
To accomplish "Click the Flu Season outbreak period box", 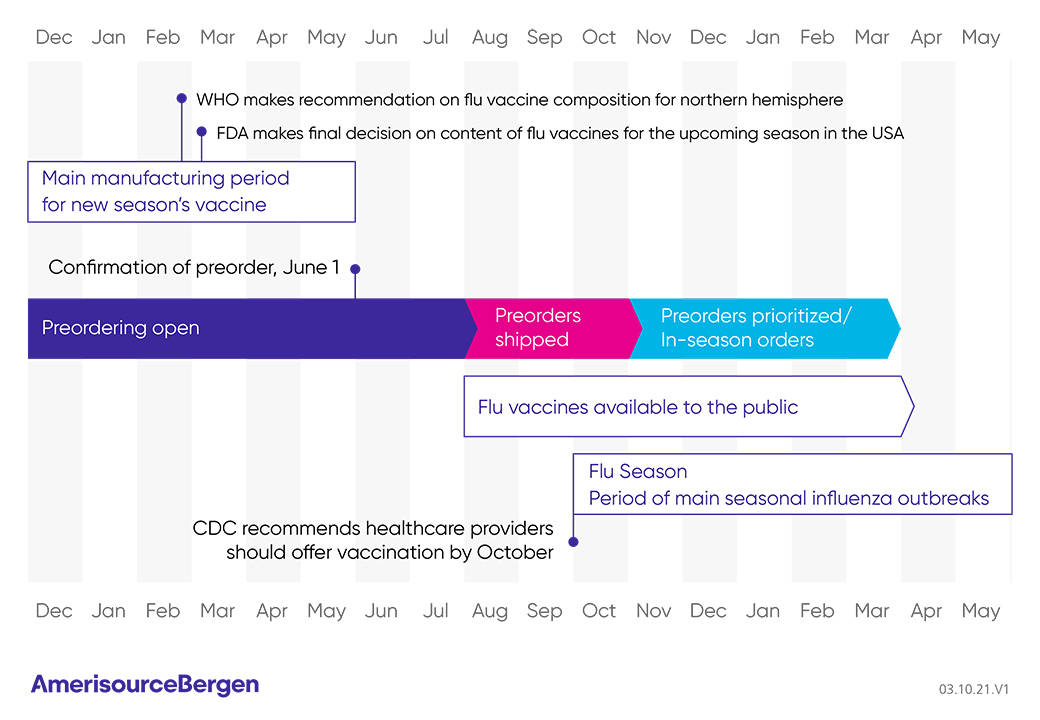I will pos(791,484).
